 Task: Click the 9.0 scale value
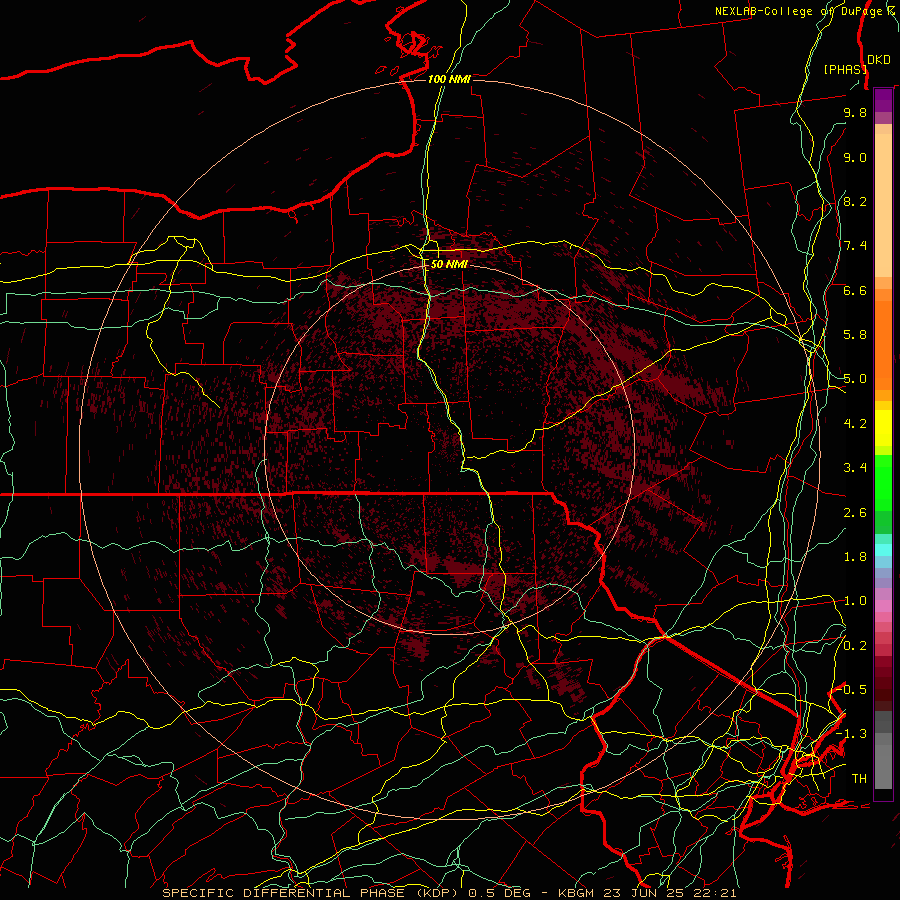(855, 157)
